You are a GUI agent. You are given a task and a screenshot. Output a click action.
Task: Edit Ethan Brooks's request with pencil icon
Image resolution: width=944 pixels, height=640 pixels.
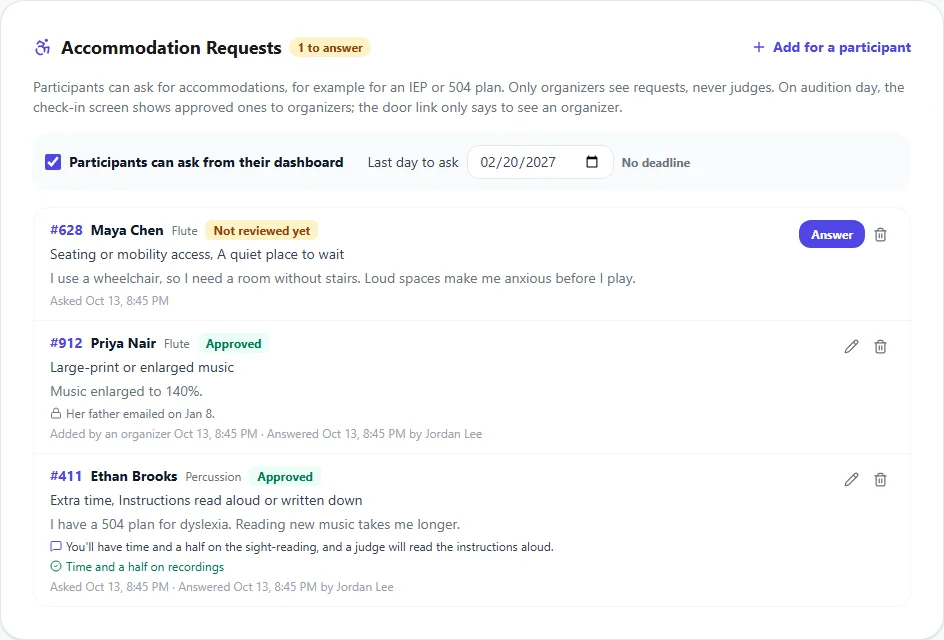coord(851,479)
